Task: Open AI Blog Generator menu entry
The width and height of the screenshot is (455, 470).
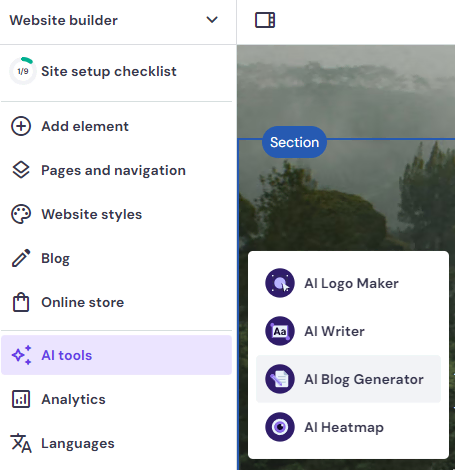Action: [x=348, y=379]
